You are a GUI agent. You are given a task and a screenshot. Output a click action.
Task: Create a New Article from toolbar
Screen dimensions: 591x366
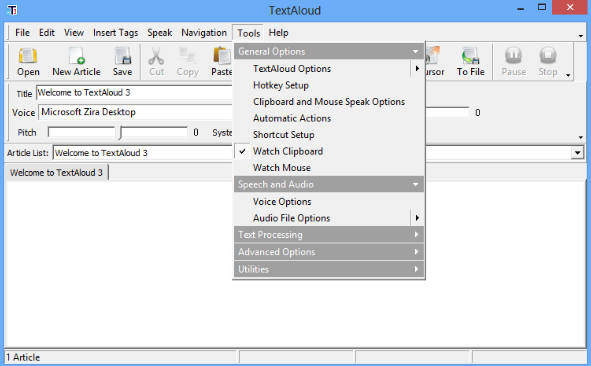tap(77, 56)
